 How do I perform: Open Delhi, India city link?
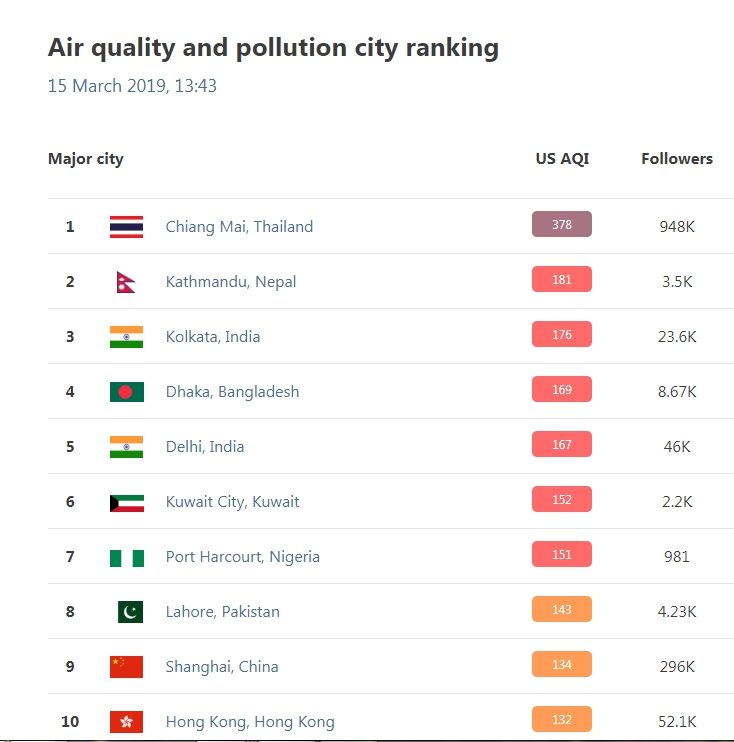point(204,446)
